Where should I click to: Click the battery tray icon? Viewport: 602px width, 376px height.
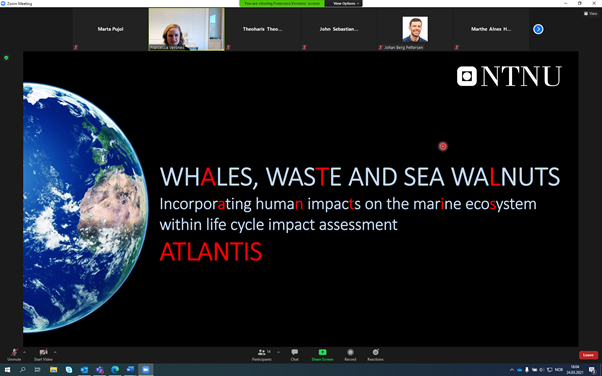point(534,370)
